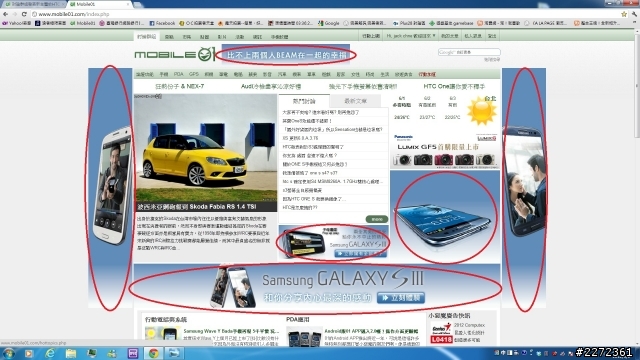Click the Google custom search field
The image size is (640, 360).
pyautogui.click(x=469, y=52)
